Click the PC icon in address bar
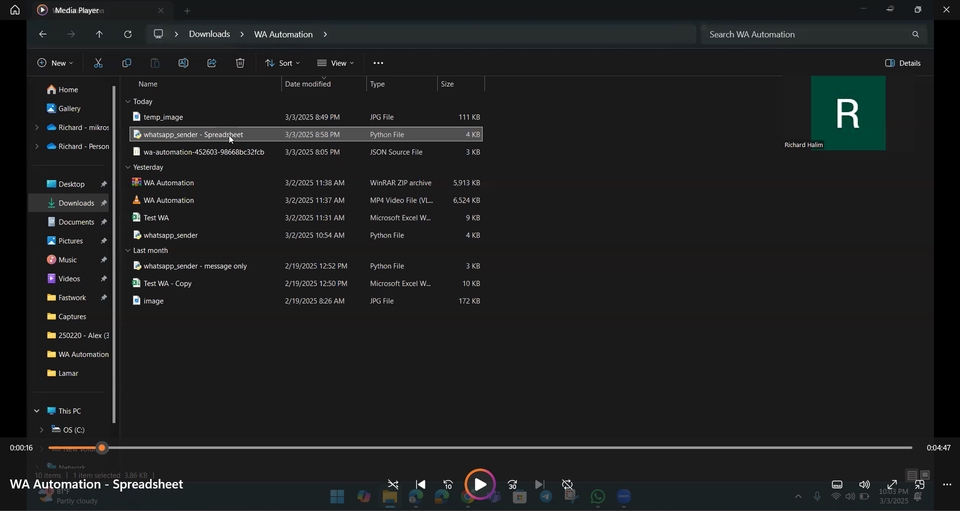 click(x=159, y=34)
